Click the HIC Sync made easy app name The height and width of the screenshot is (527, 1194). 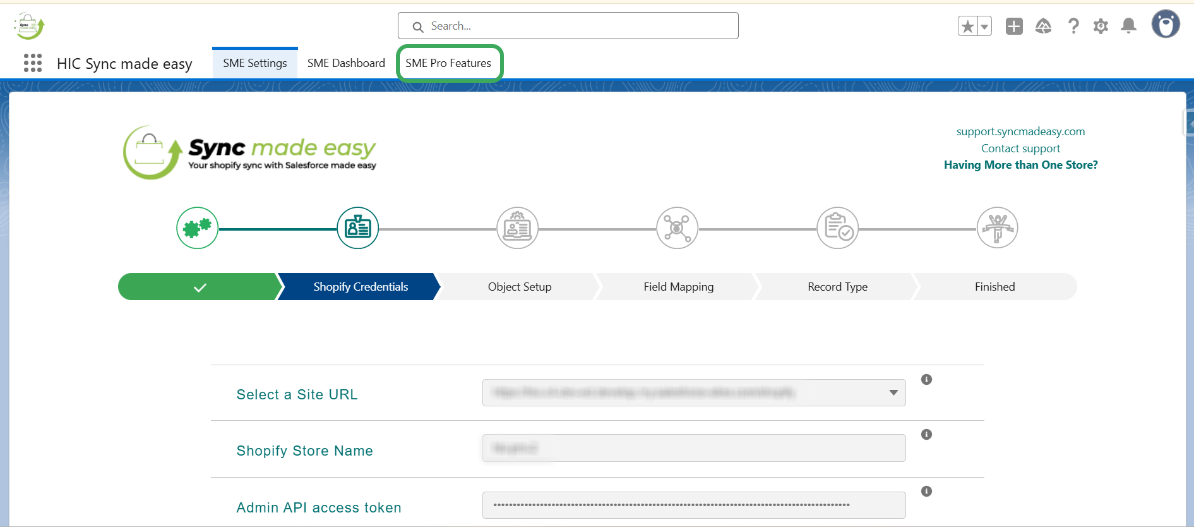pos(124,64)
